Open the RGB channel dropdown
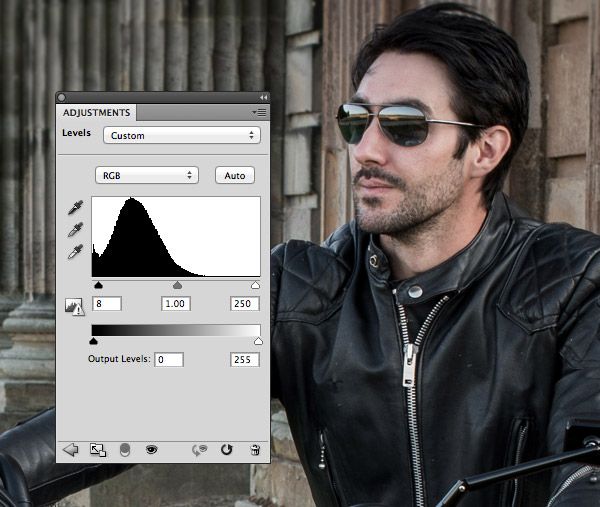This screenshot has width=600, height=507. click(x=147, y=175)
